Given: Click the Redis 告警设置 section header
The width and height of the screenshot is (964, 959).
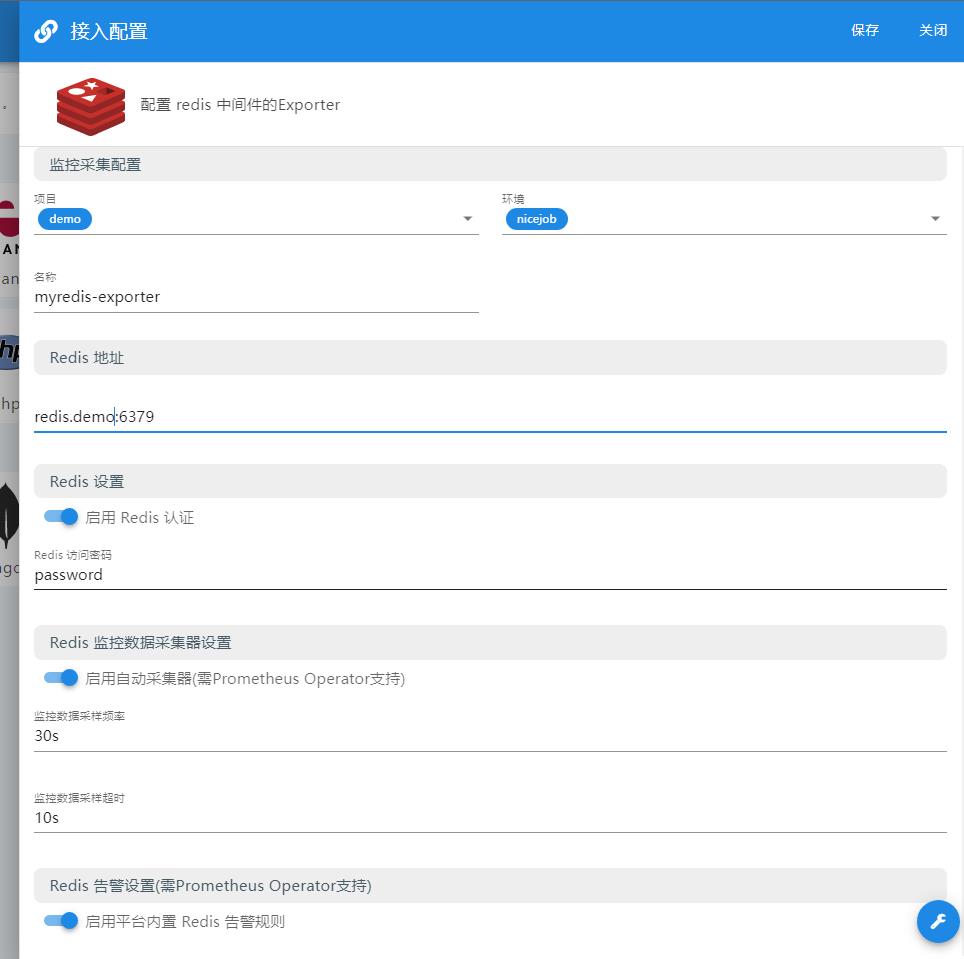Looking at the screenshot, I should pyautogui.click(x=490, y=885).
